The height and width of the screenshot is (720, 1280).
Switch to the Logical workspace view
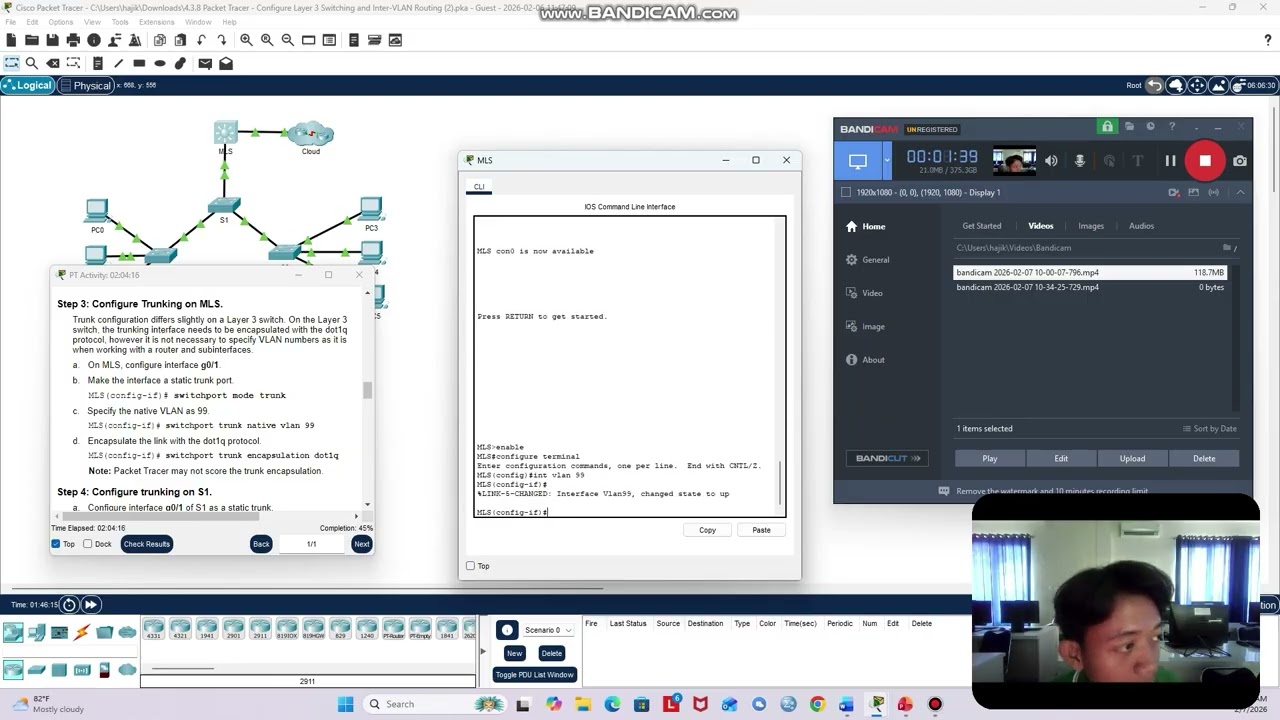pos(27,85)
